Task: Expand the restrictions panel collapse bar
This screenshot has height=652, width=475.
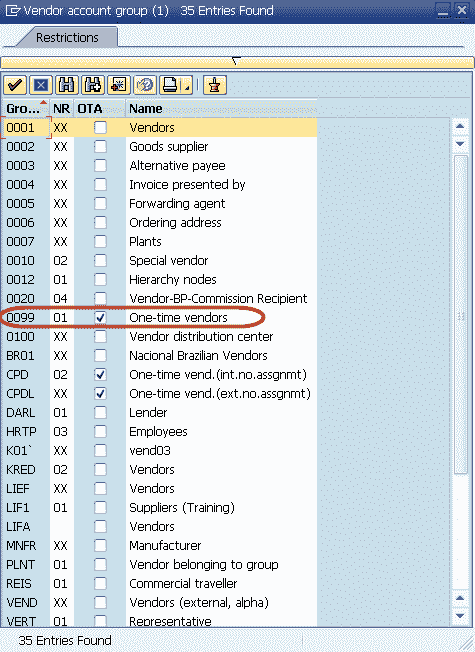Action: [x=237, y=62]
